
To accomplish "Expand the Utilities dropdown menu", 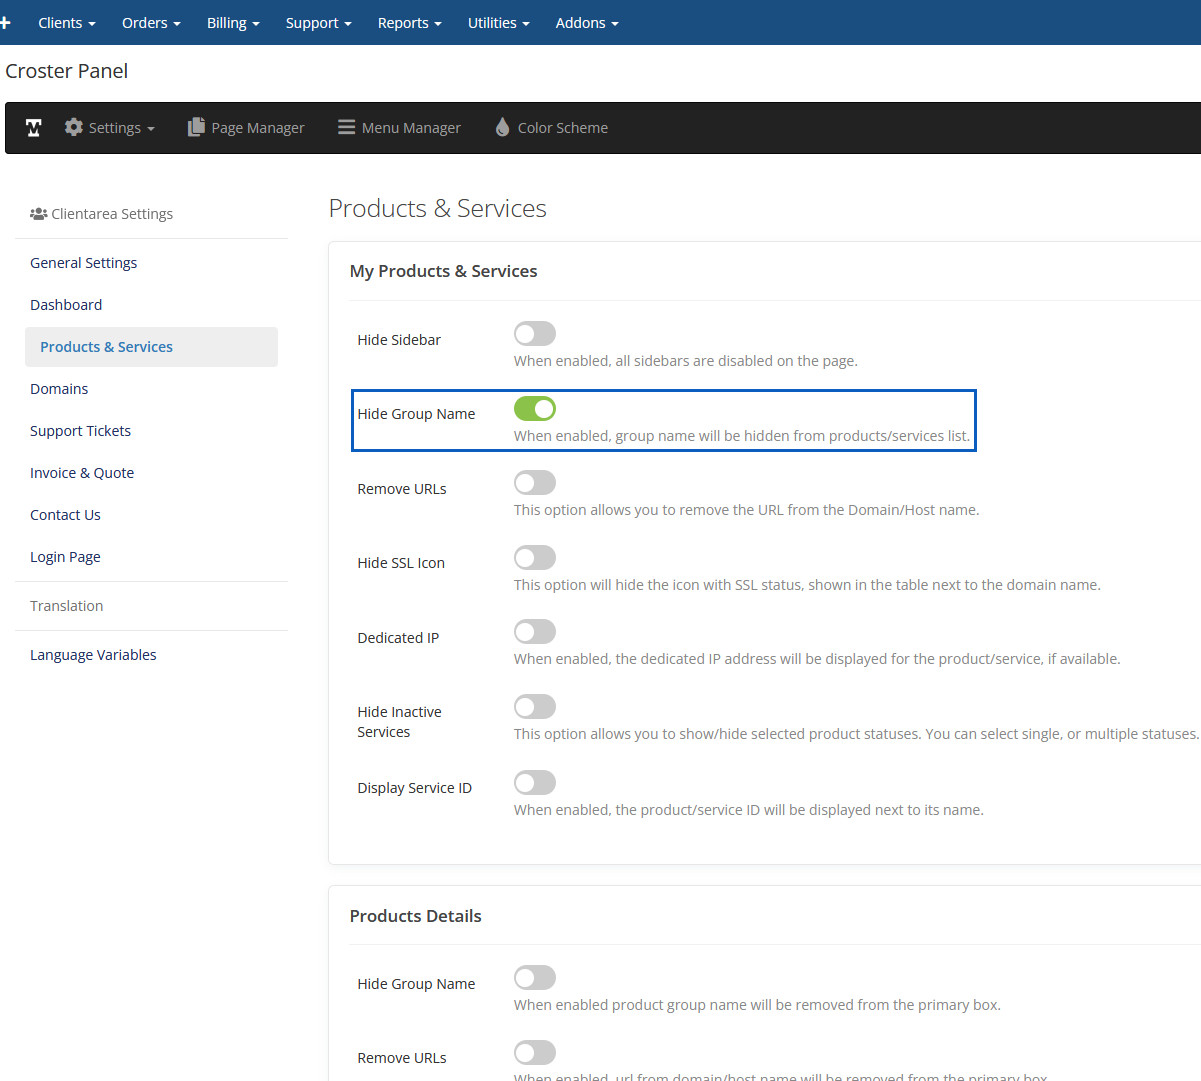I will pyautogui.click(x=498, y=23).
